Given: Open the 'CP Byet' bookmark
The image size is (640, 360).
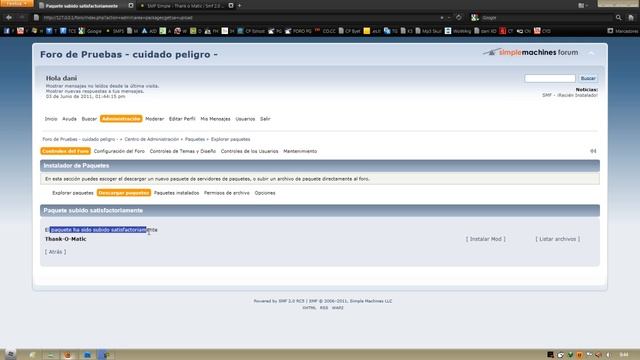Looking at the screenshot, I should pos(350,31).
